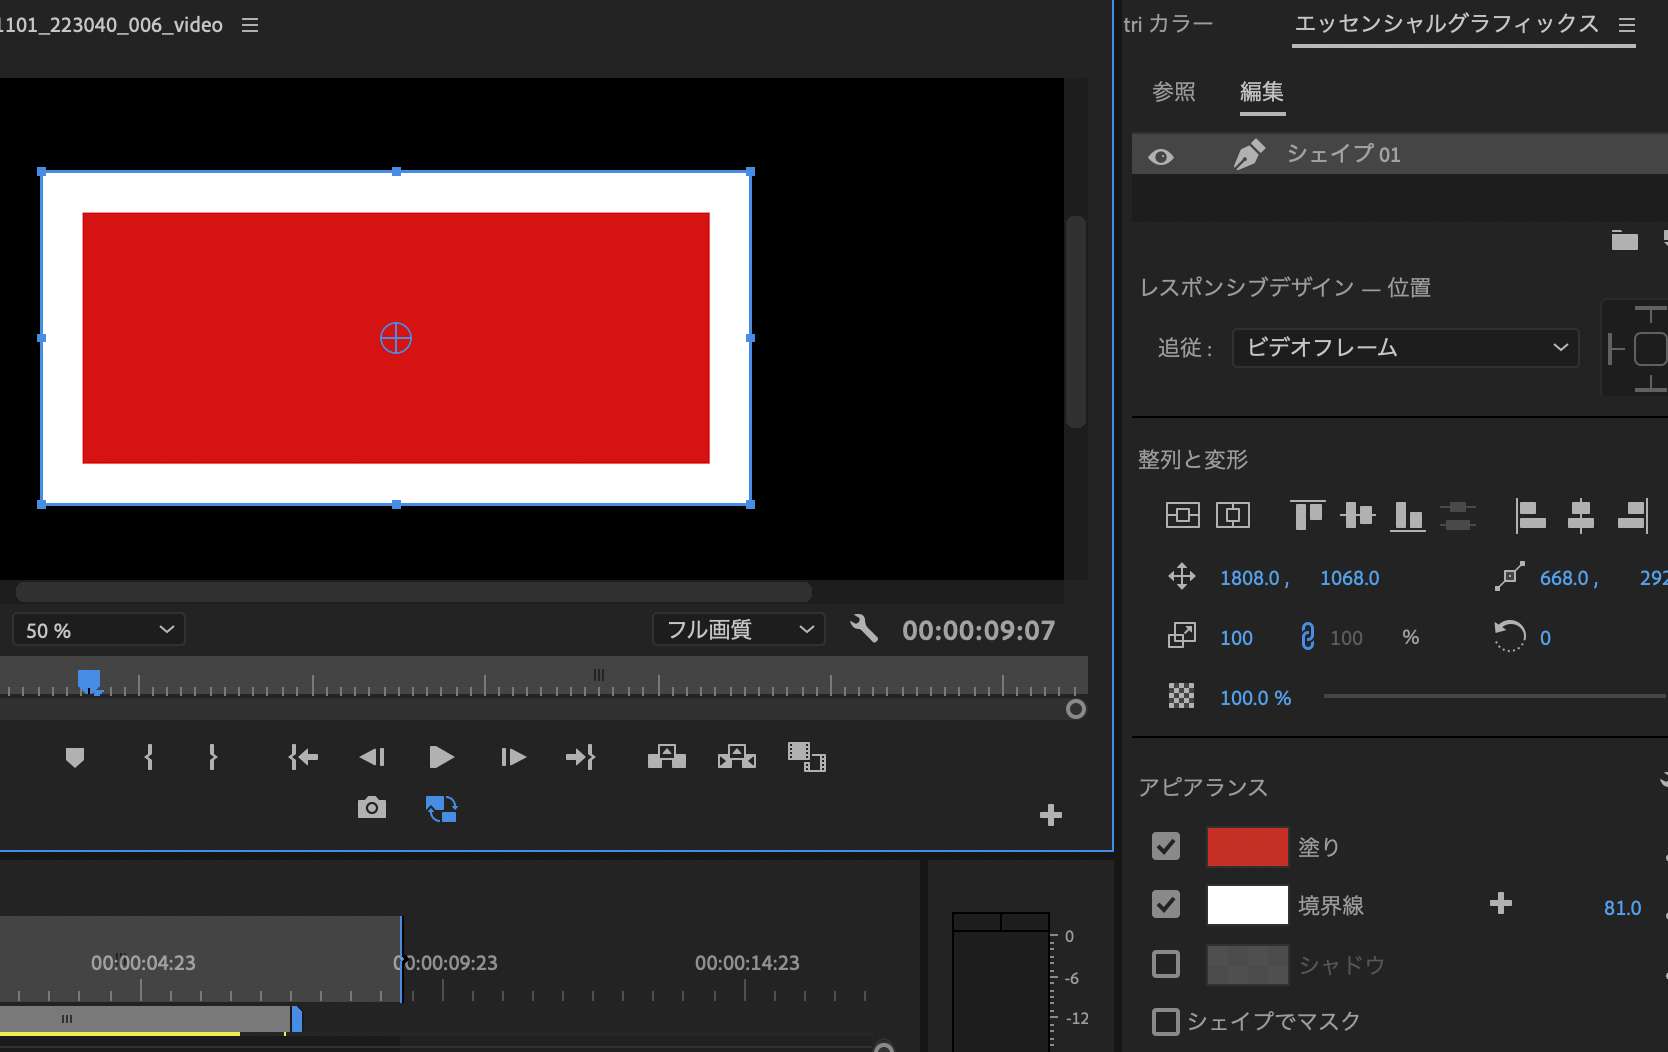
Task: Click the Lift button
Action: 667,757
